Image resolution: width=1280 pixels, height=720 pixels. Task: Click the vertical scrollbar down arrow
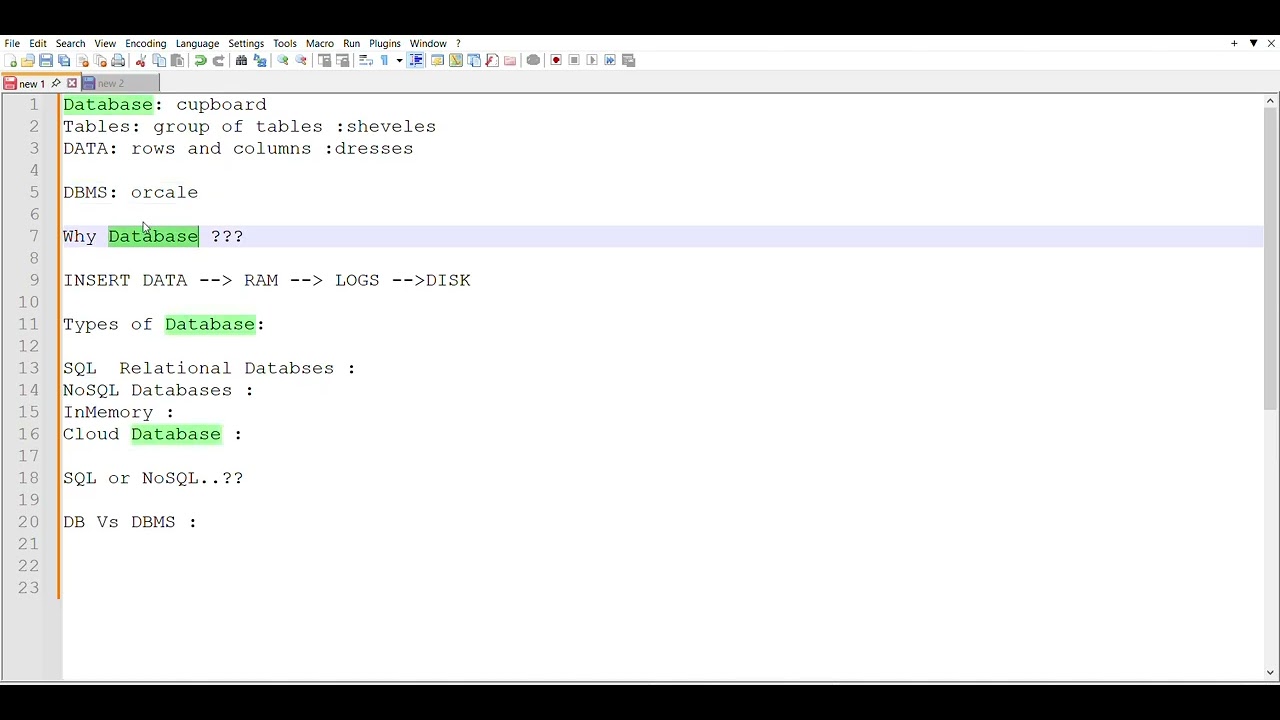tap(1270, 673)
